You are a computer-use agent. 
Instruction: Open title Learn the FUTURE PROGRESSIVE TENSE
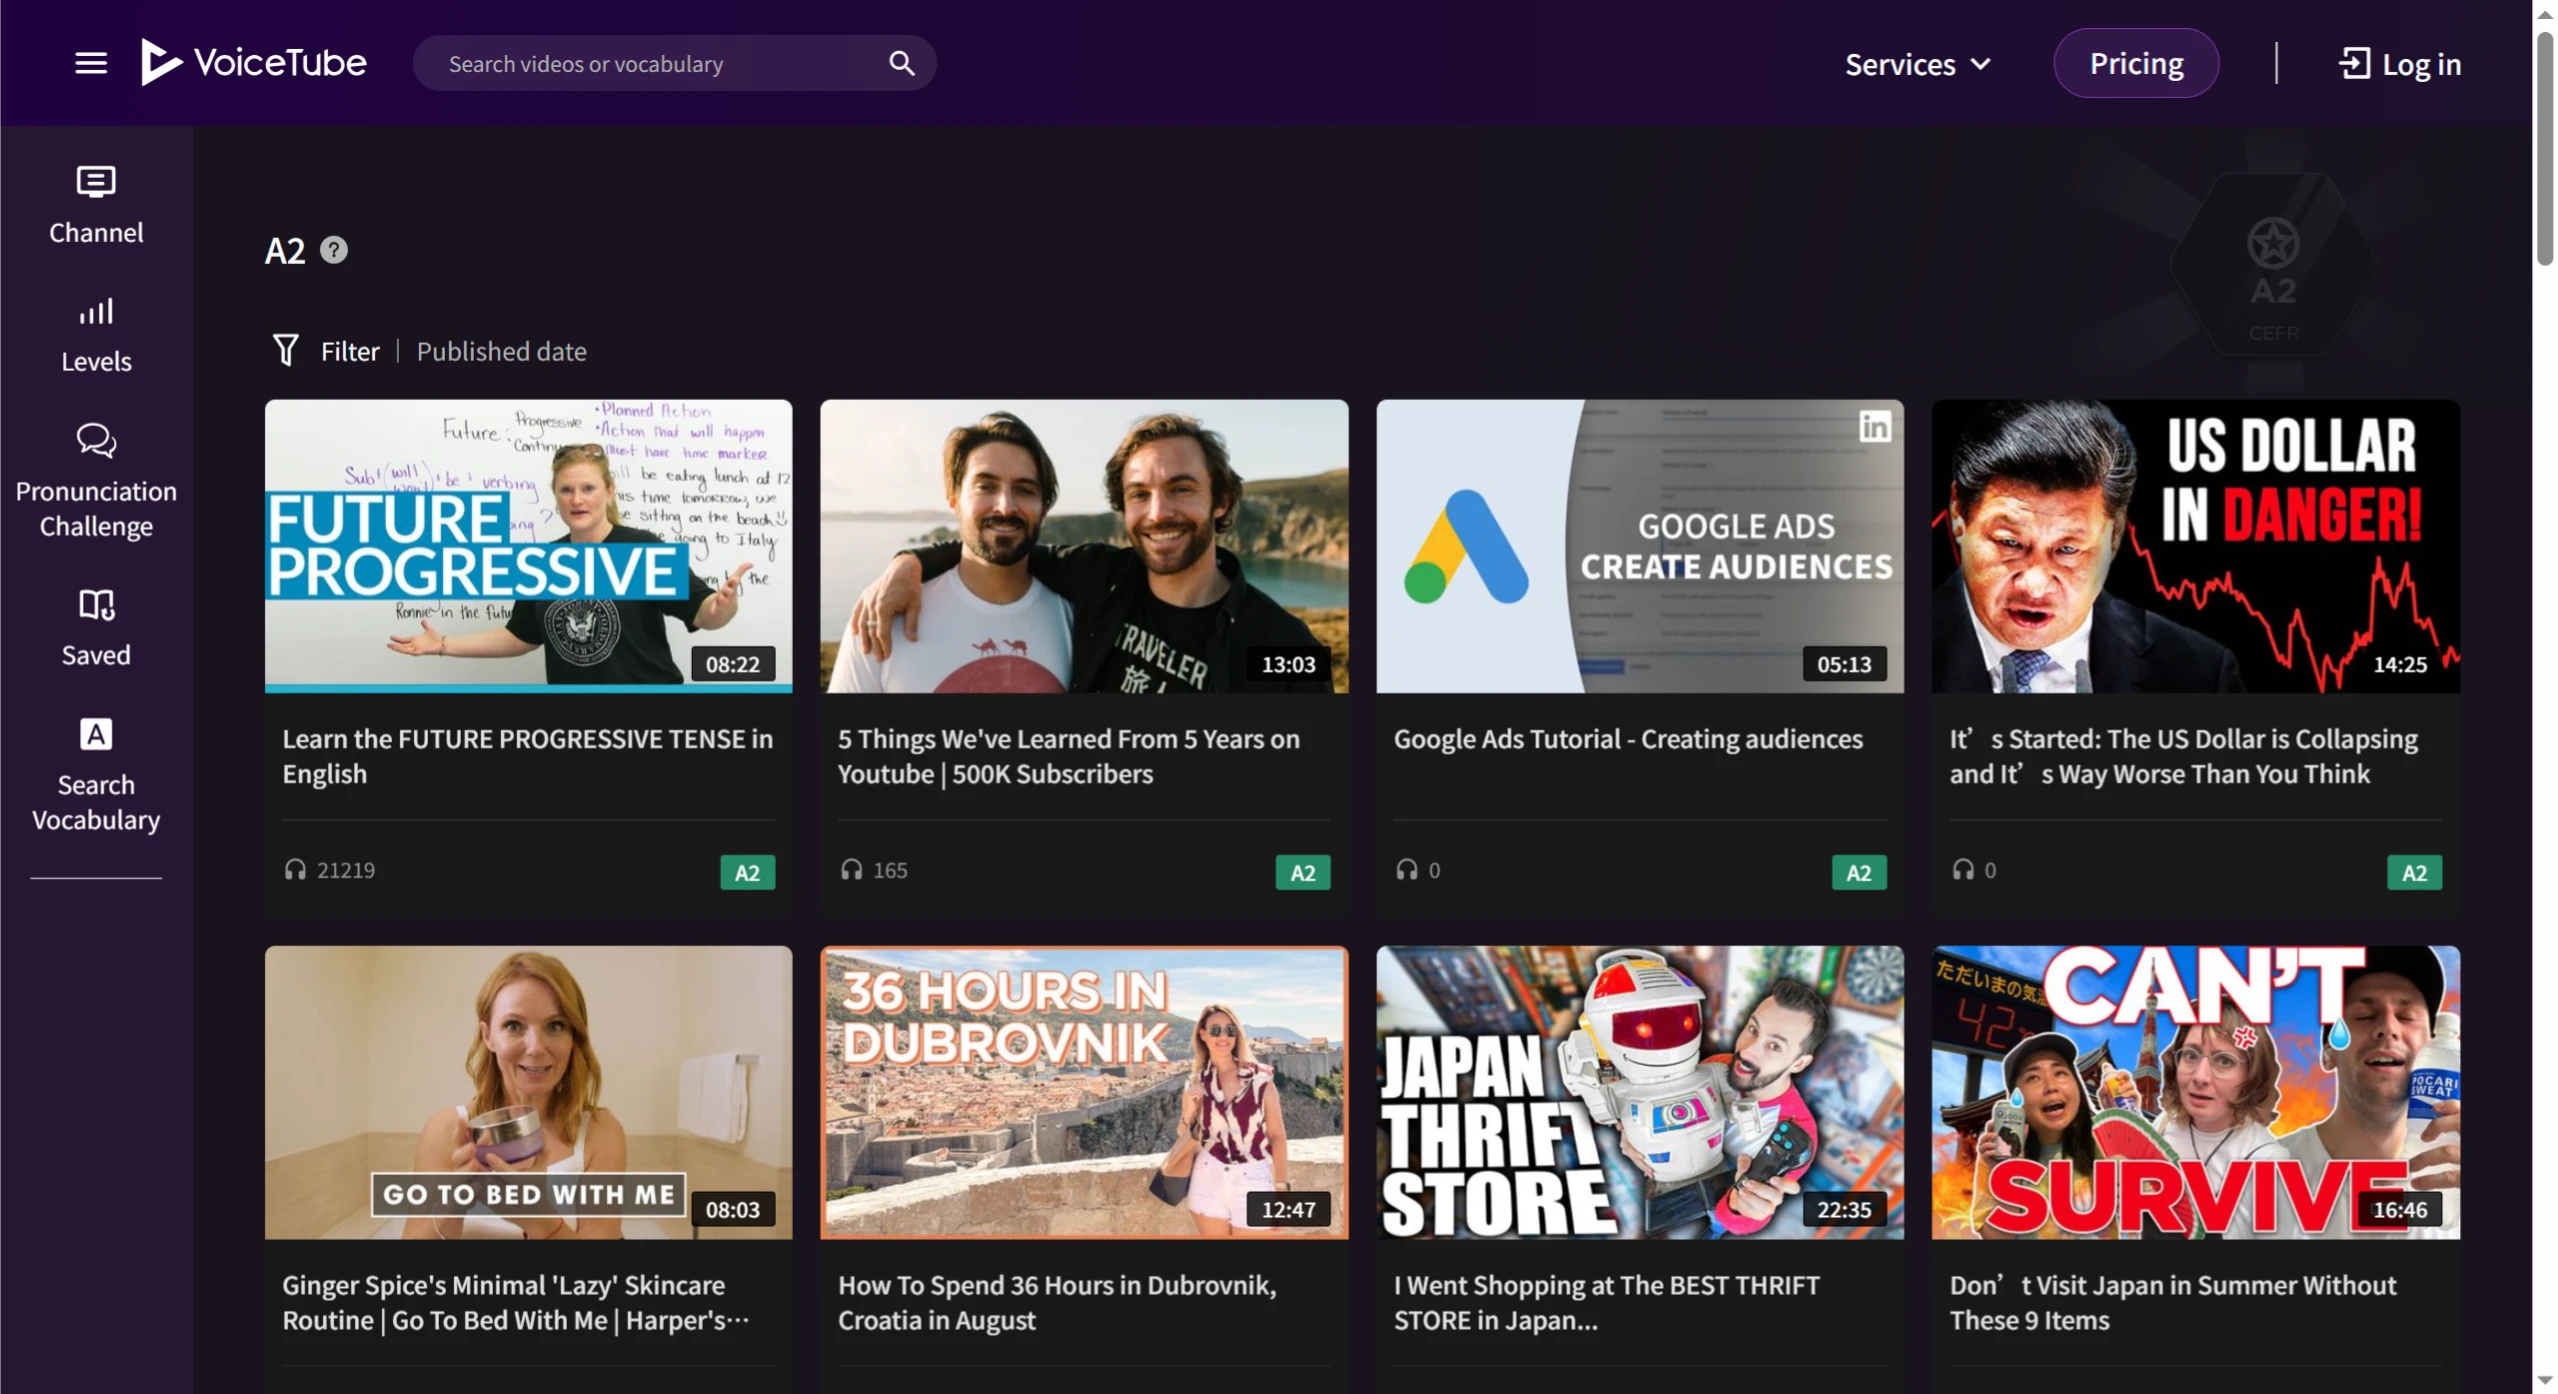click(x=527, y=756)
